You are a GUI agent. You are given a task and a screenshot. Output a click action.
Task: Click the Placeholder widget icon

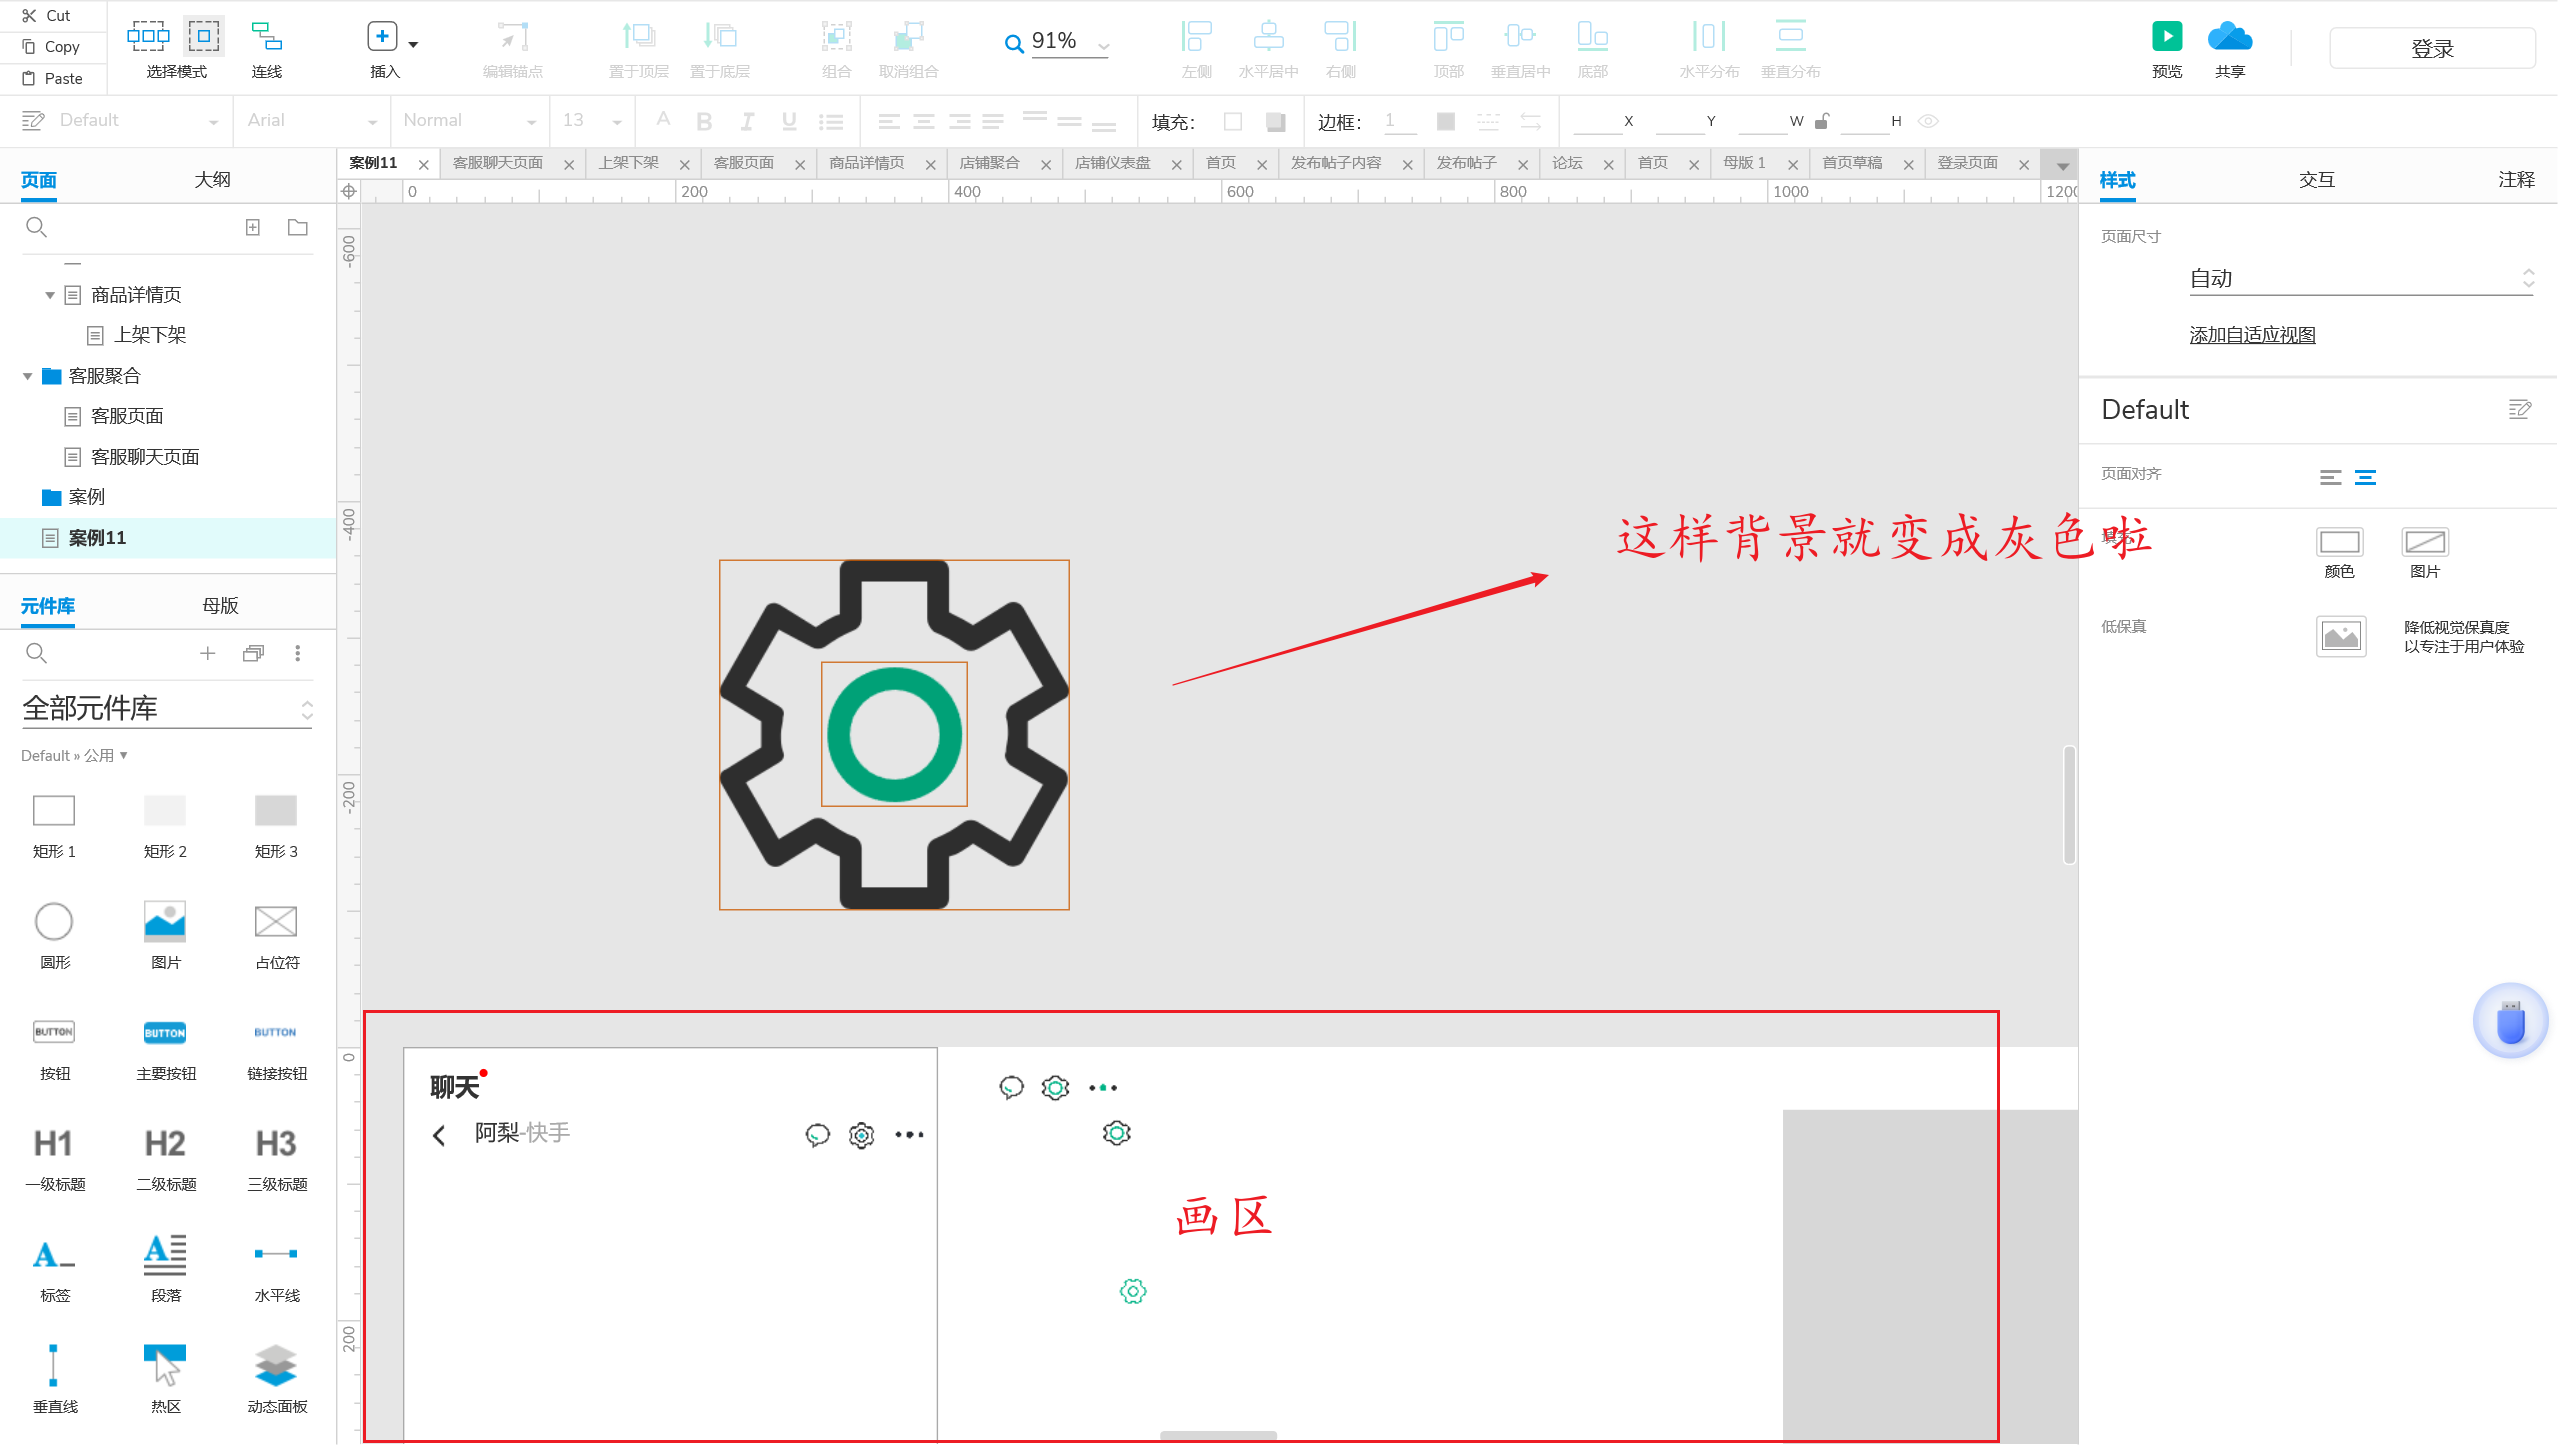click(x=276, y=921)
